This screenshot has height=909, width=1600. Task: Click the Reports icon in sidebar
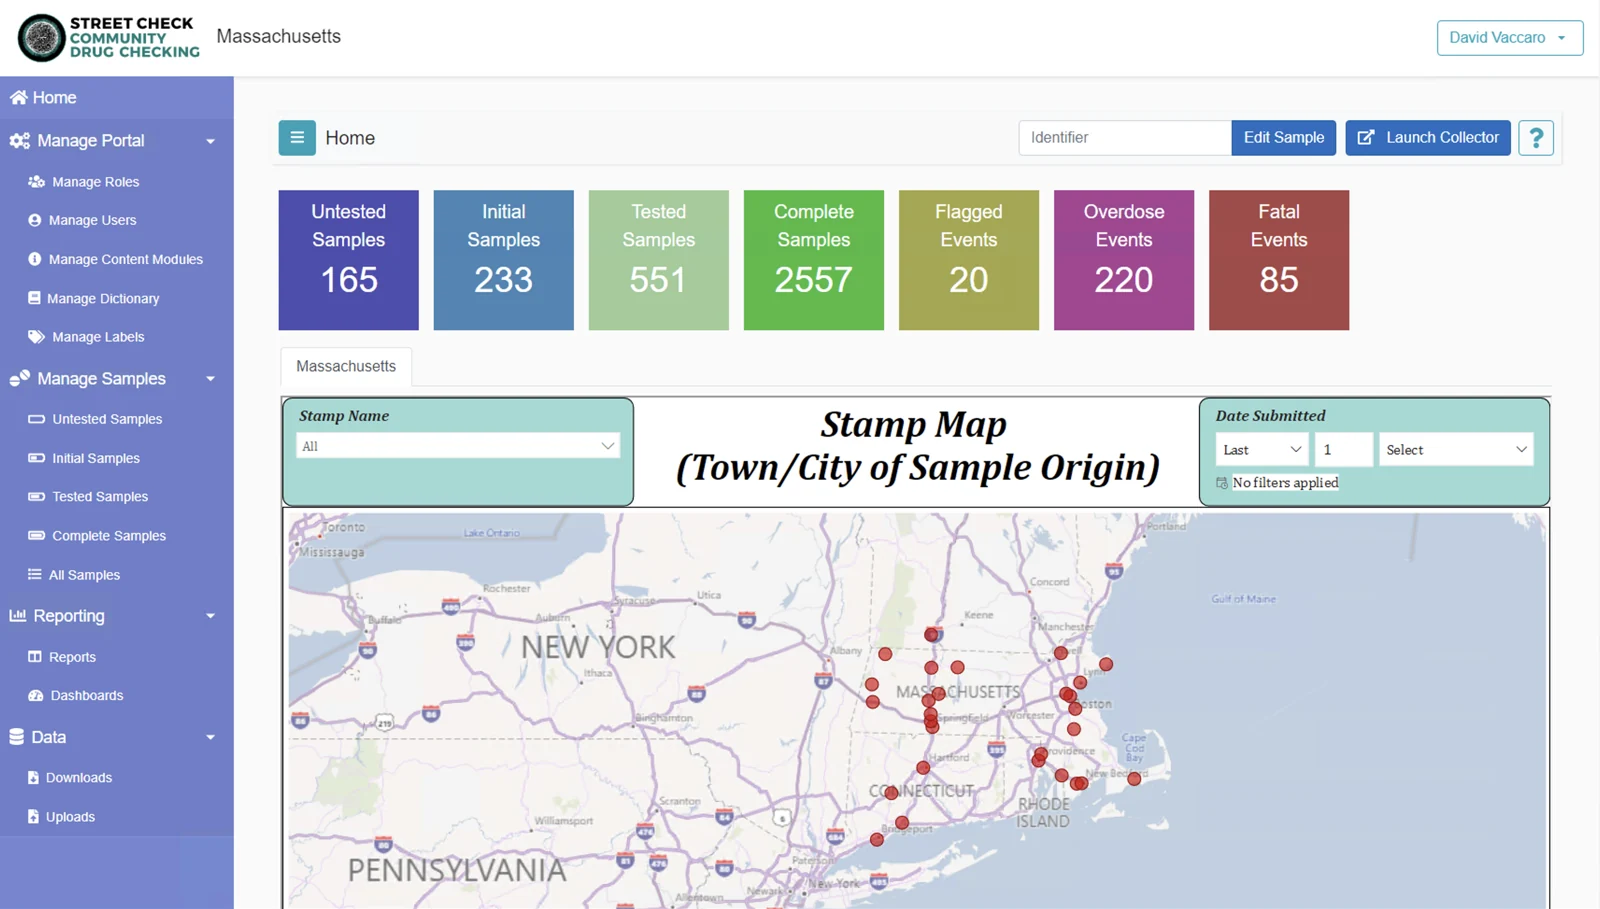pos(35,657)
